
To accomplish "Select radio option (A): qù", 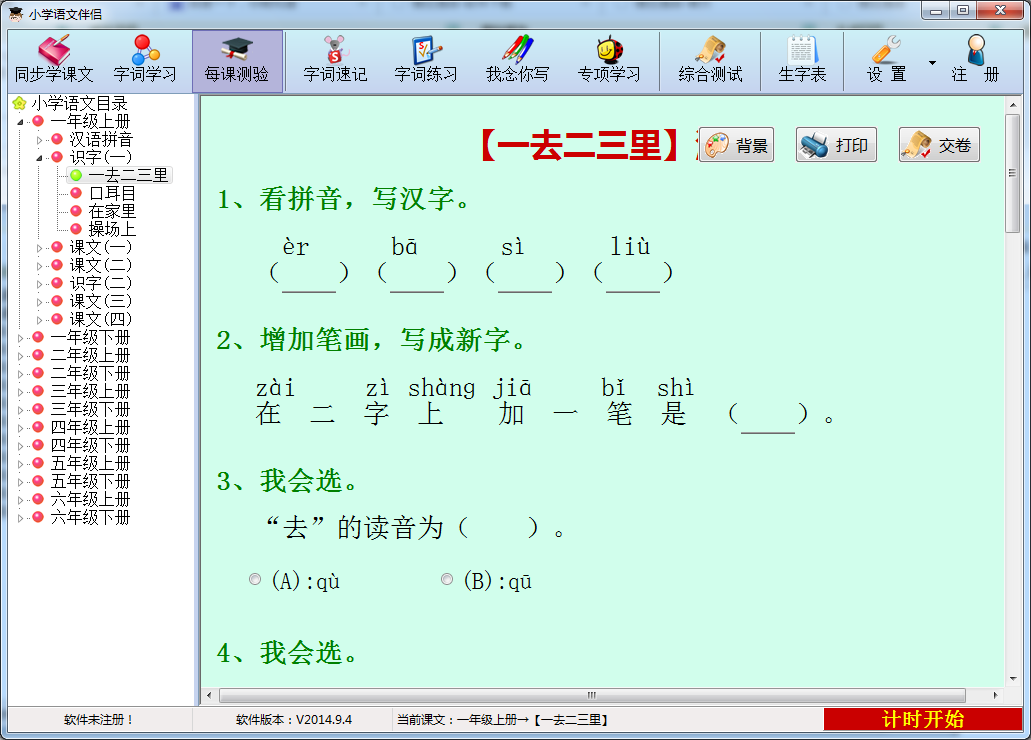I will 255,579.
